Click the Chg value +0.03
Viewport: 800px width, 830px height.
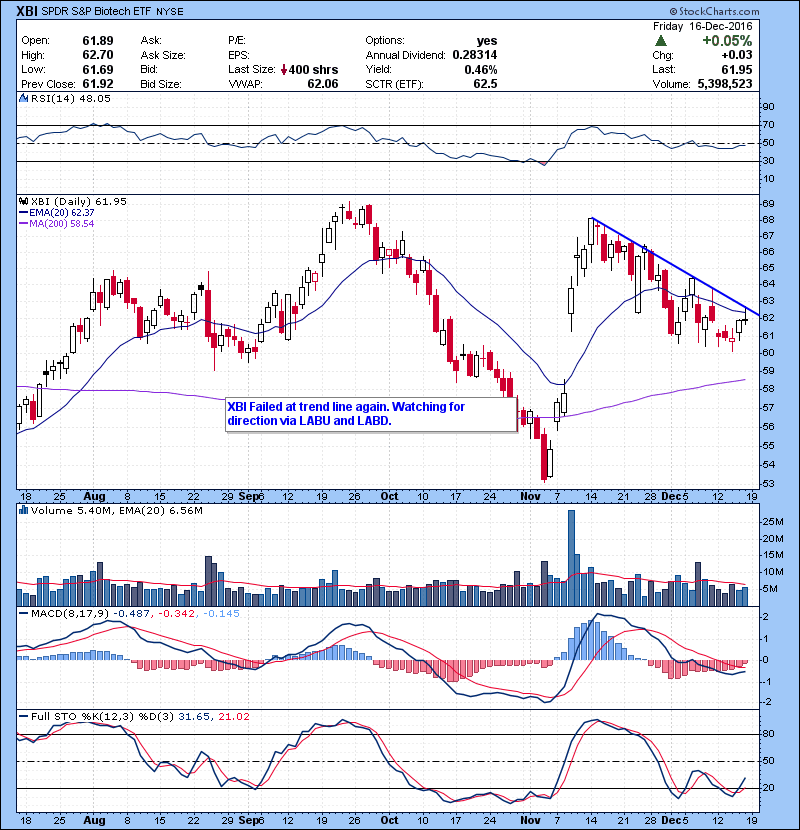[x=736, y=55]
